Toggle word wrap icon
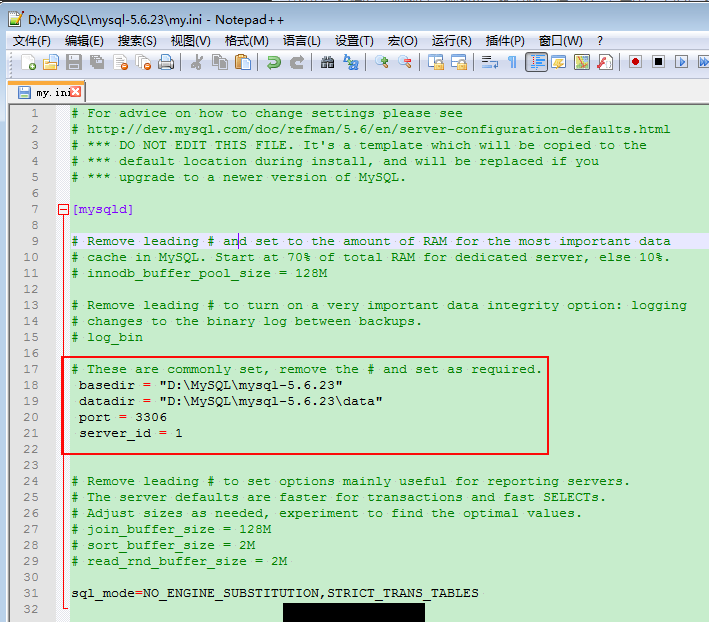This screenshot has height=622, width=709. 490,62
